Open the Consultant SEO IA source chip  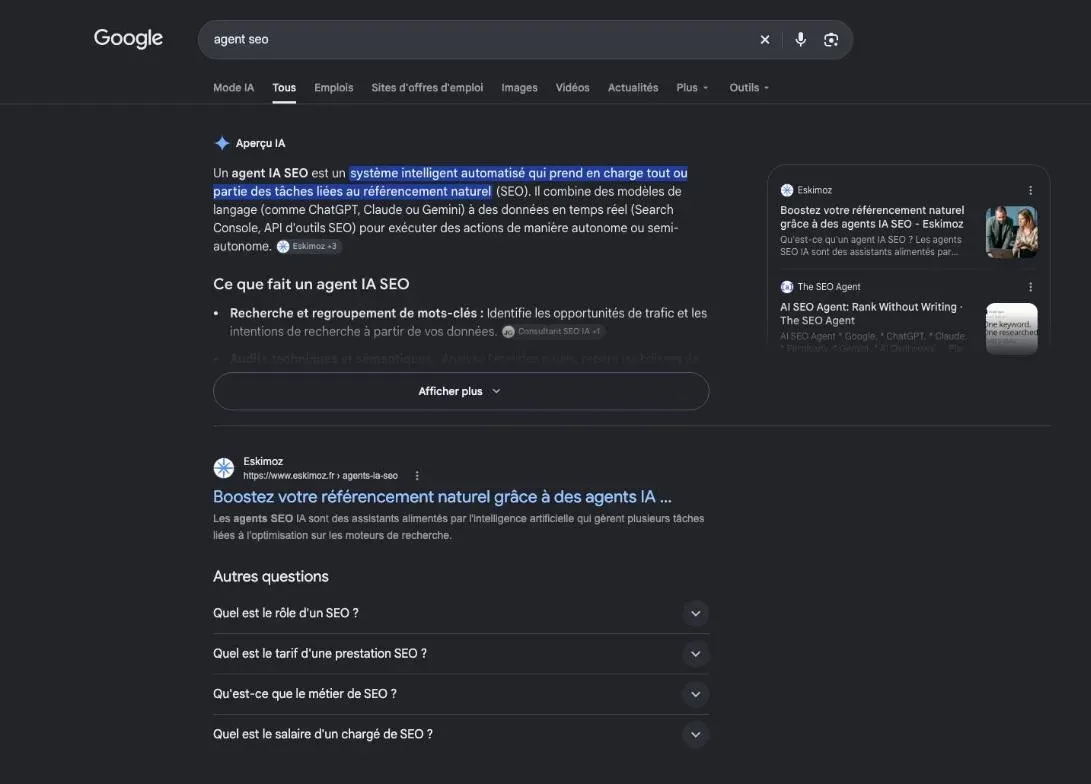(x=552, y=332)
